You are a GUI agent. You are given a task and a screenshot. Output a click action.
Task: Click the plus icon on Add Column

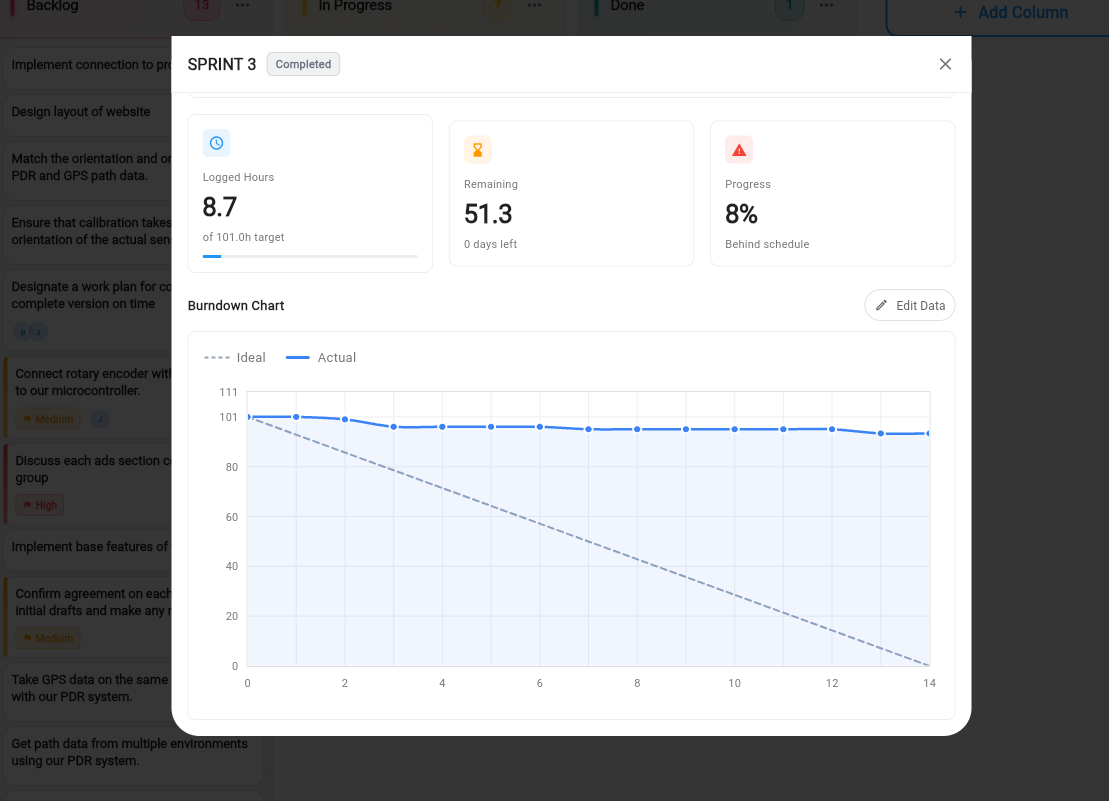pos(959,12)
